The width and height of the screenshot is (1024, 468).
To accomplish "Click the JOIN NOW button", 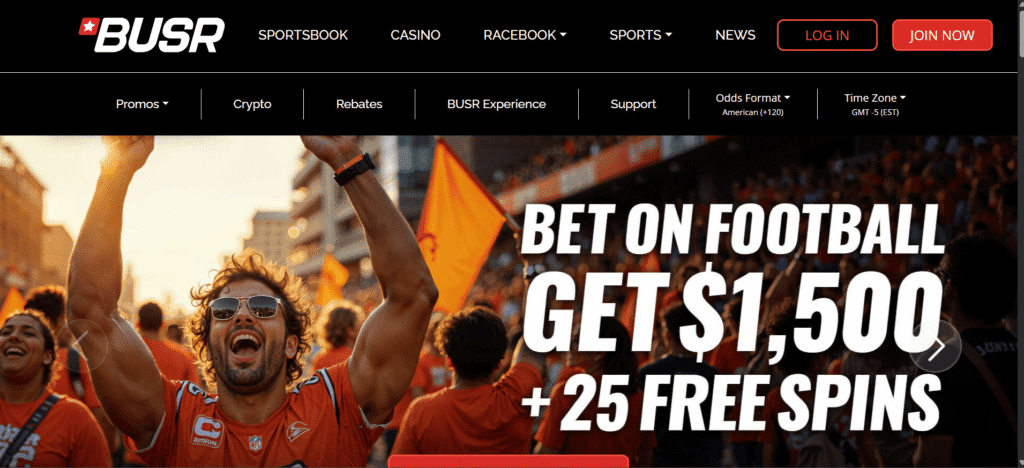I will [x=942, y=35].
